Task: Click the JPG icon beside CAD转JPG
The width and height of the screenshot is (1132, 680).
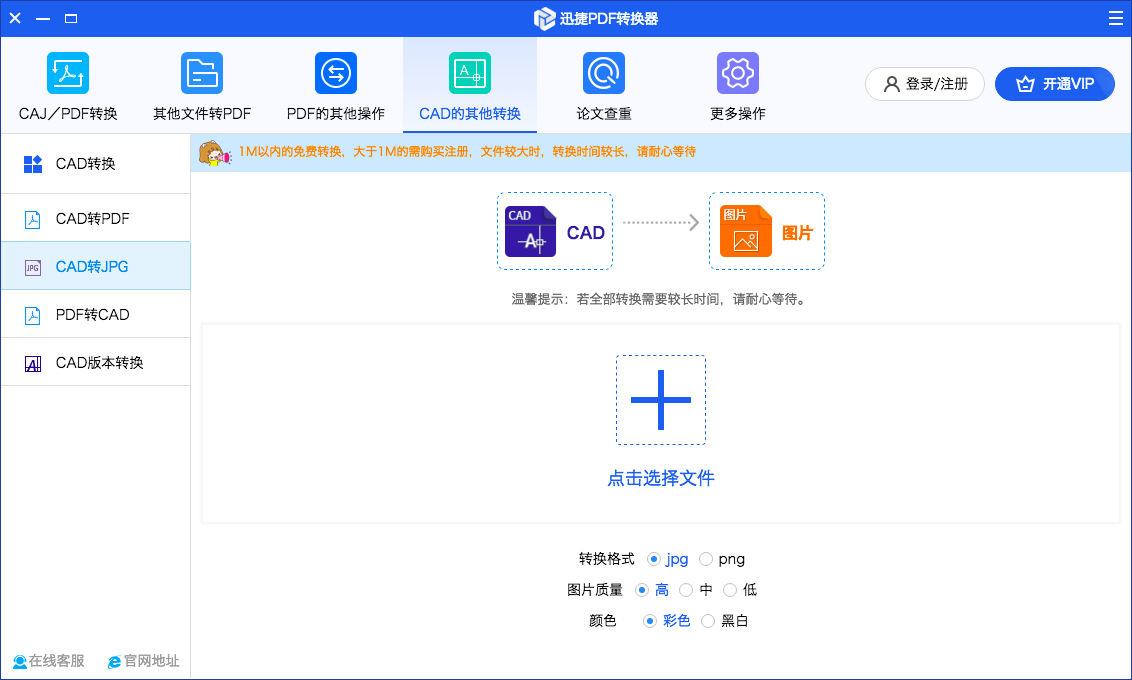Action: pos(32,268)
